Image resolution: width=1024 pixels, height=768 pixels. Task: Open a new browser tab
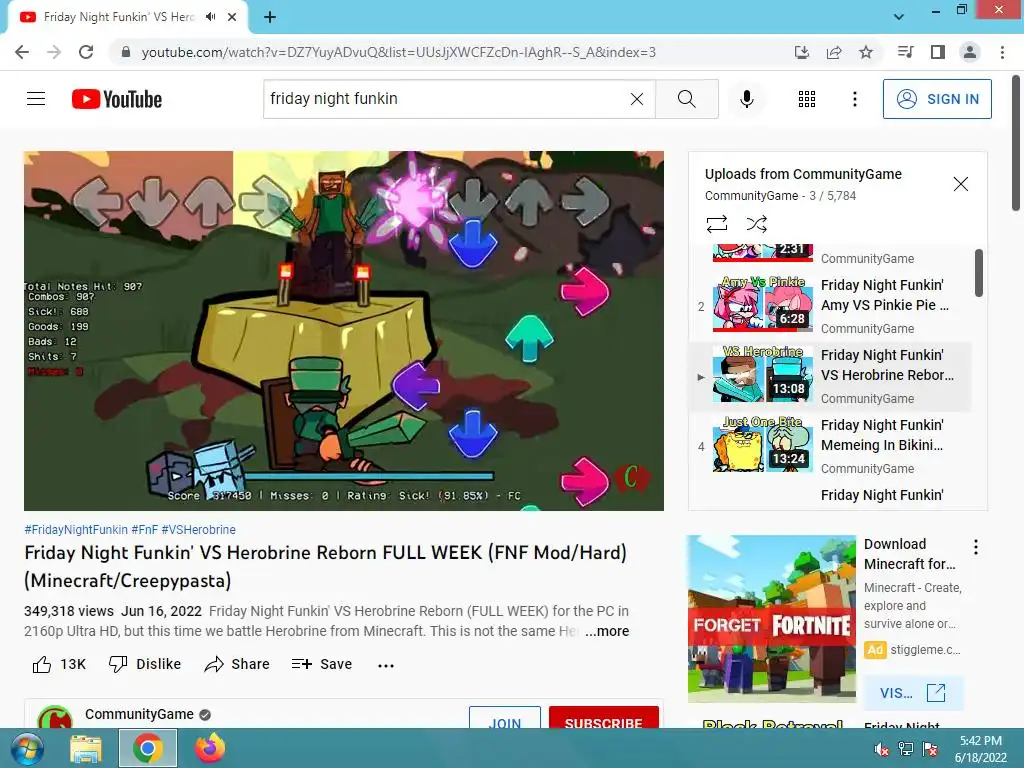click(x=270, y=17)
